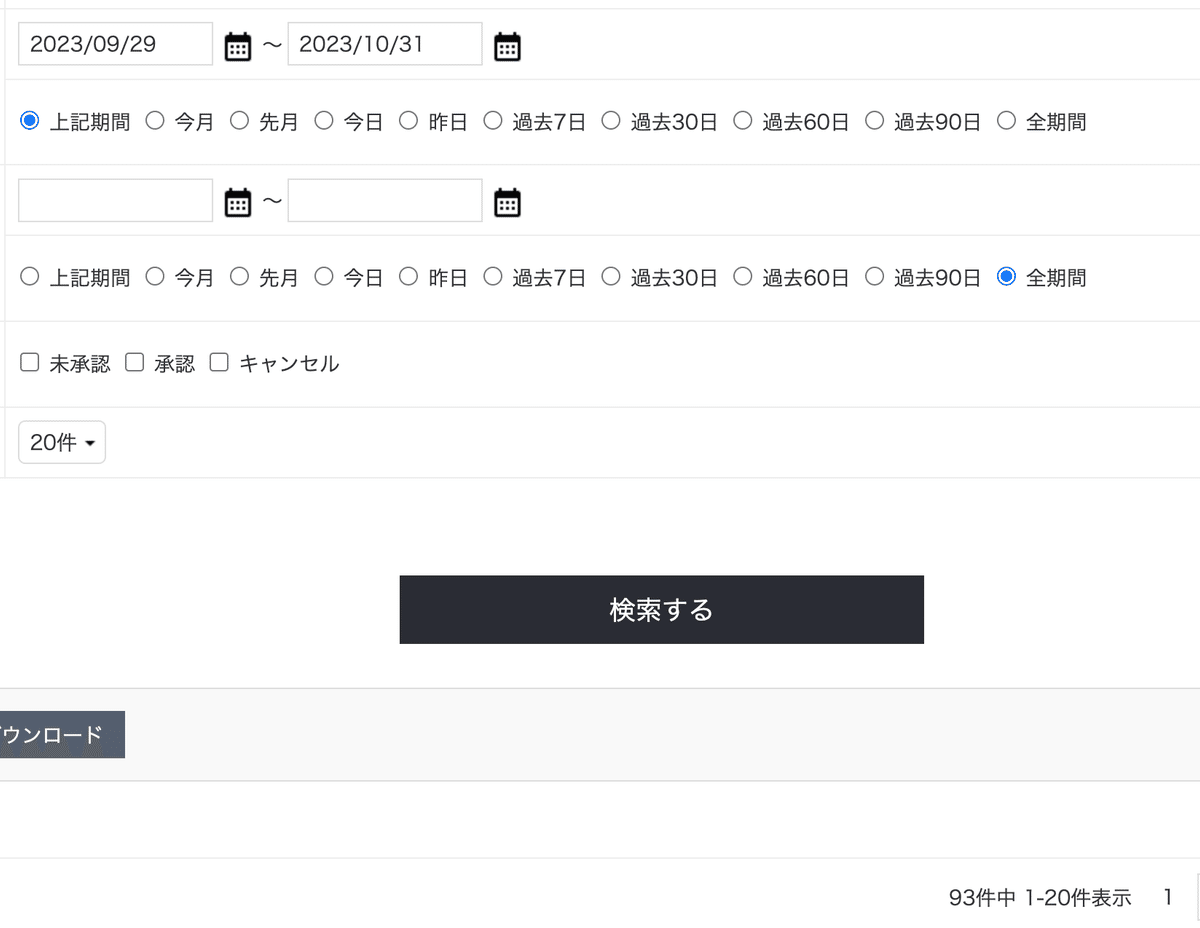Select 先月 in the second period row
The width and height of the screenshot is (1200, 928).
click(x=239, y=277)
